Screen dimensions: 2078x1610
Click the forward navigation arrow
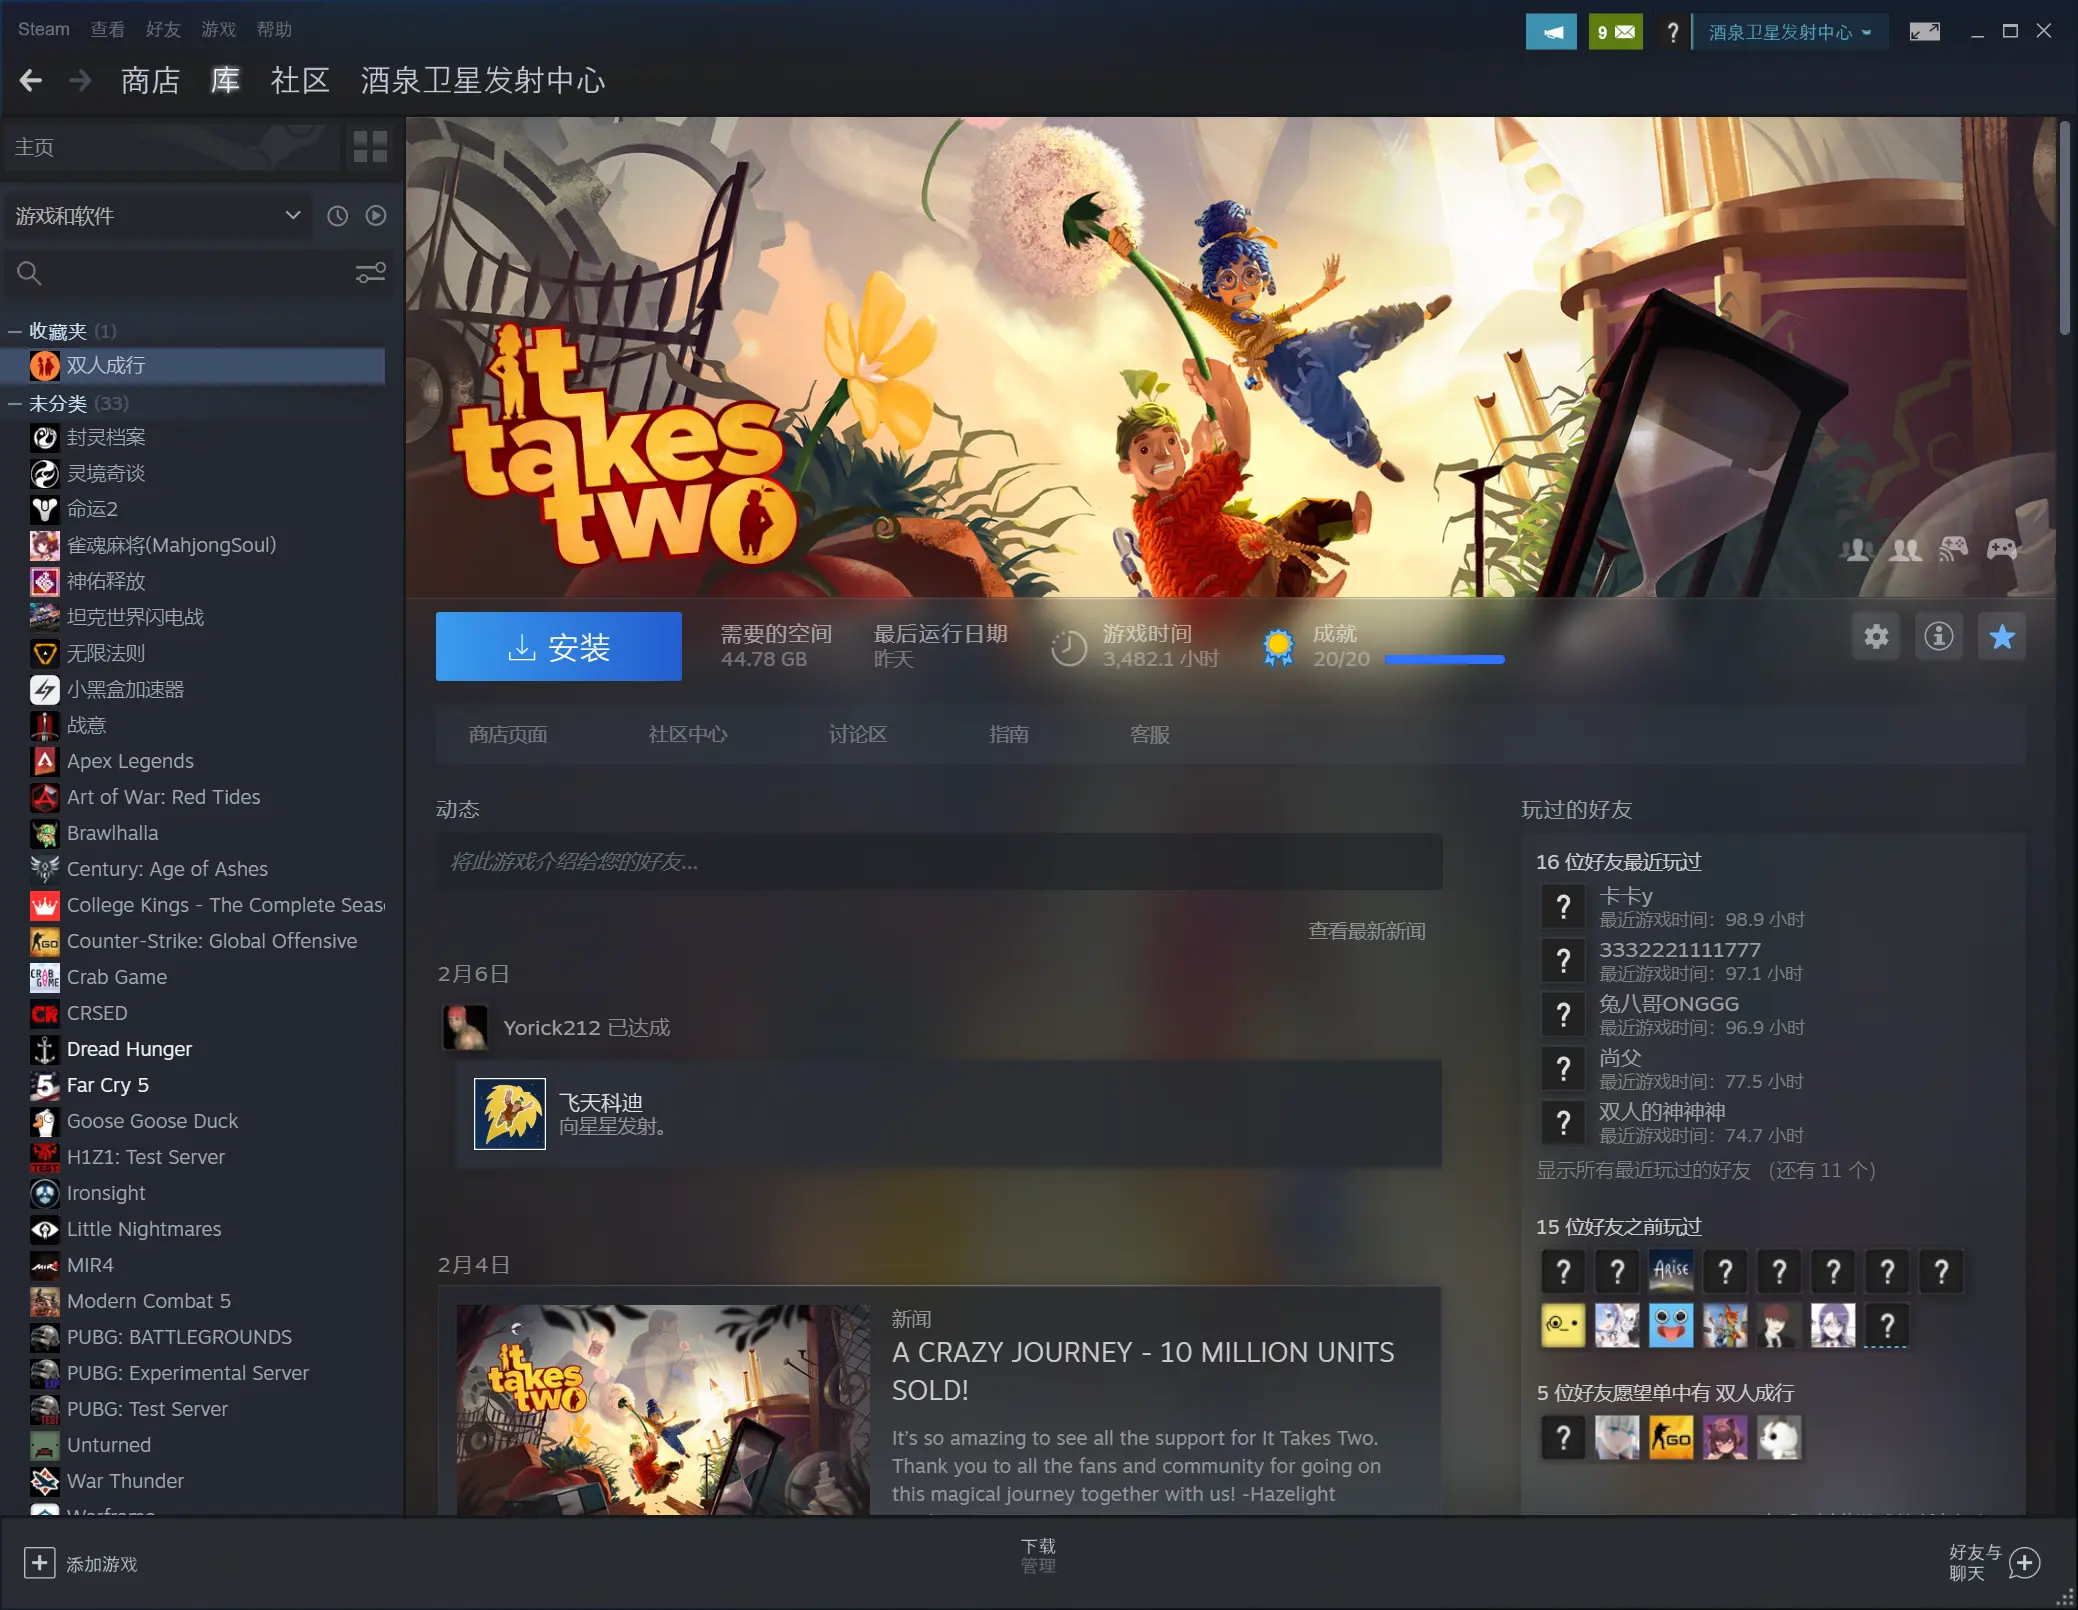click(80, 80)
